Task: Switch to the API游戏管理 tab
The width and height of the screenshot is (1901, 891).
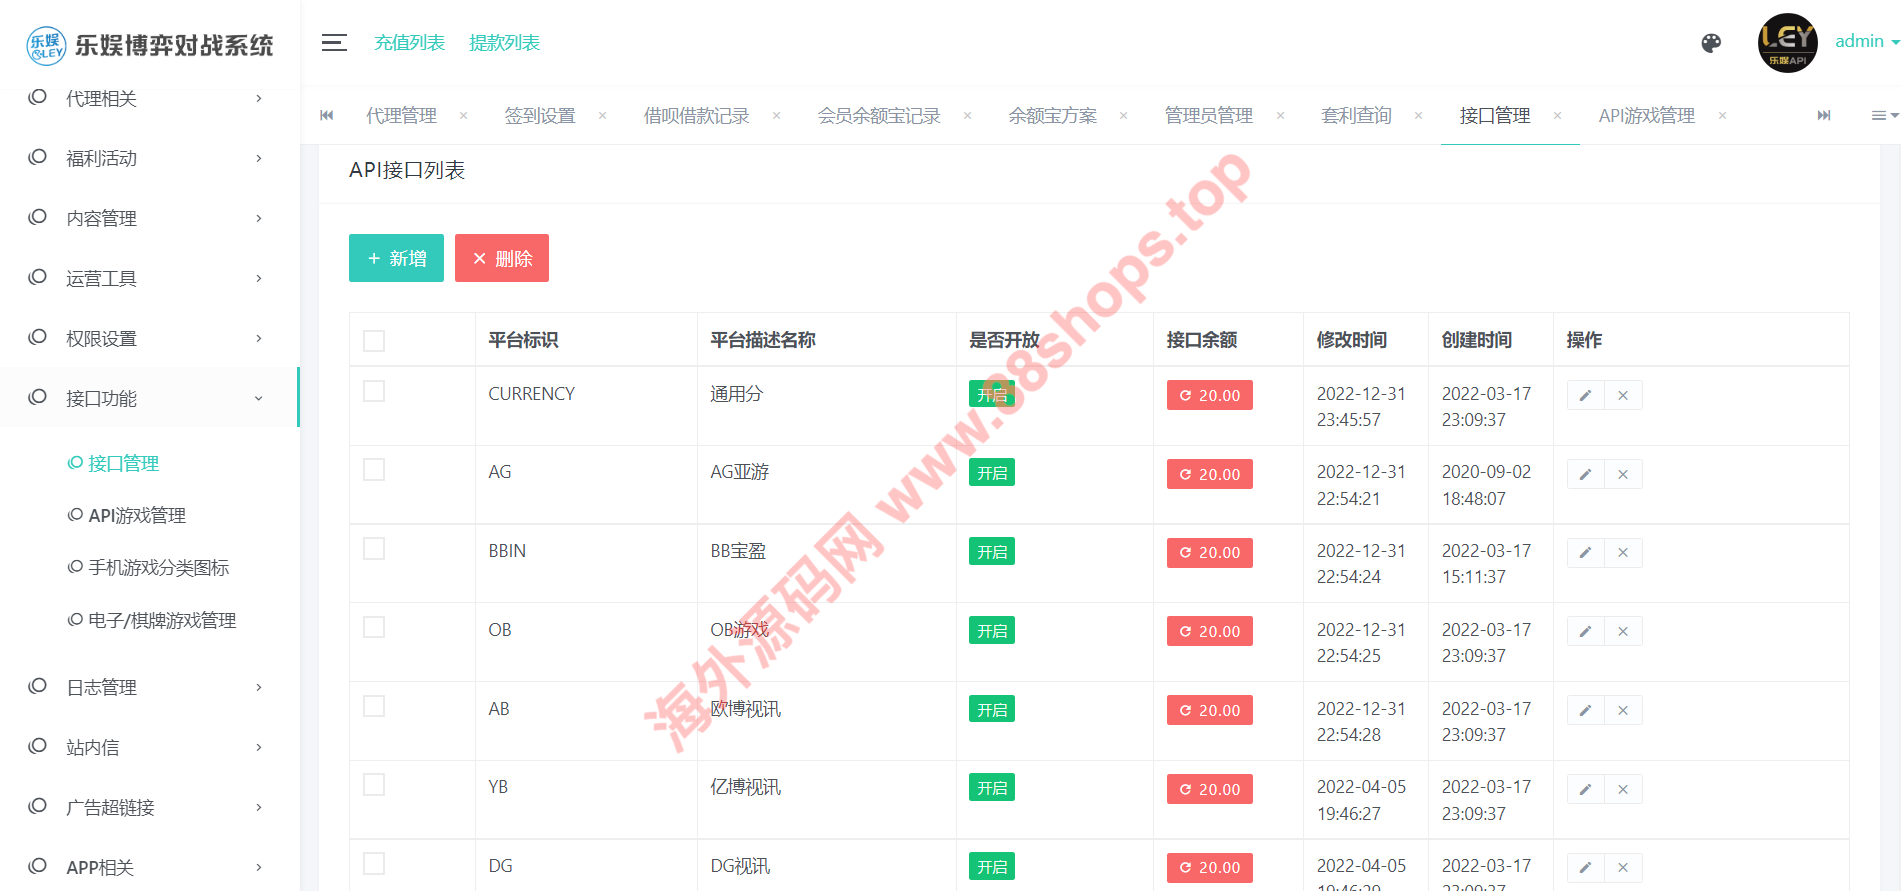Action: pyautogui.click(x=1646, y=116)
